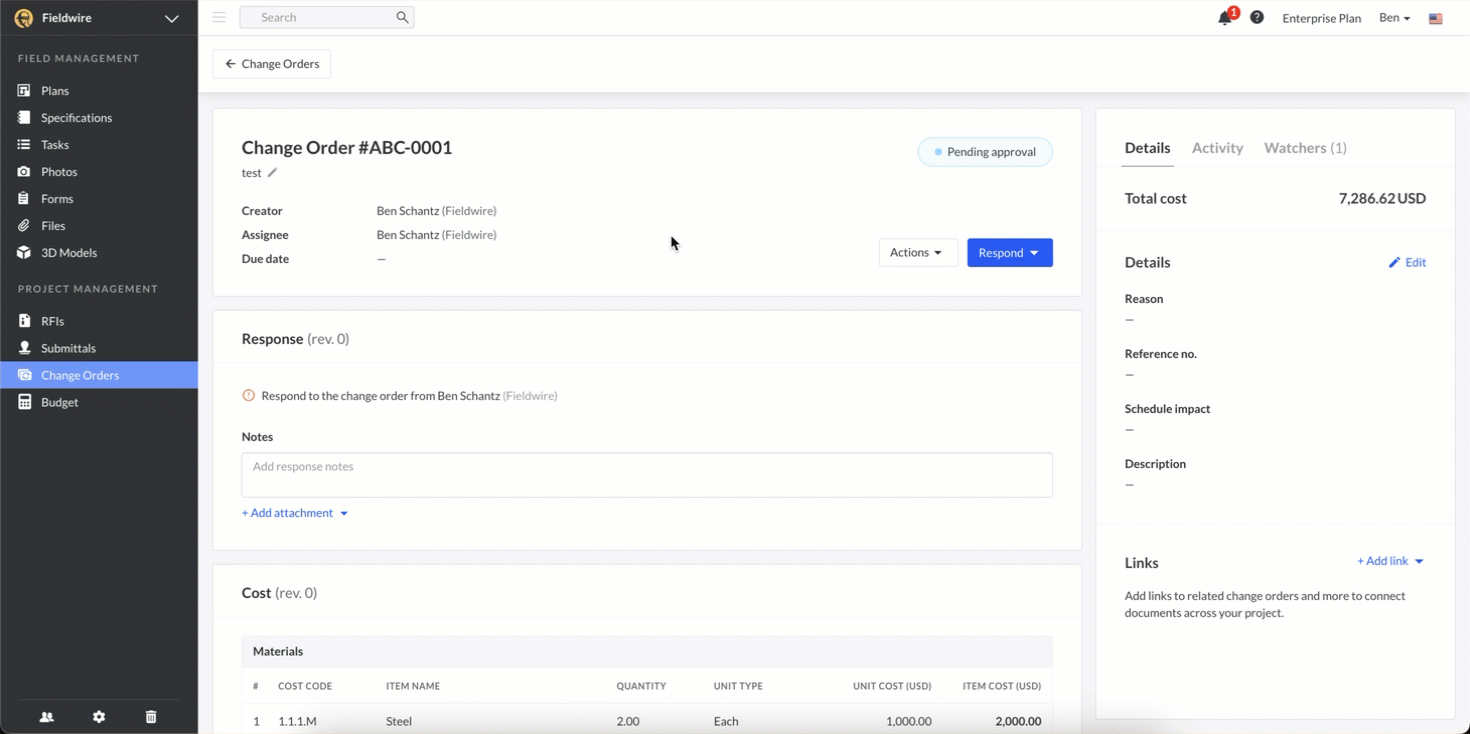
Task: Open the help question mark icon
Action: [x=1257, y=18]
